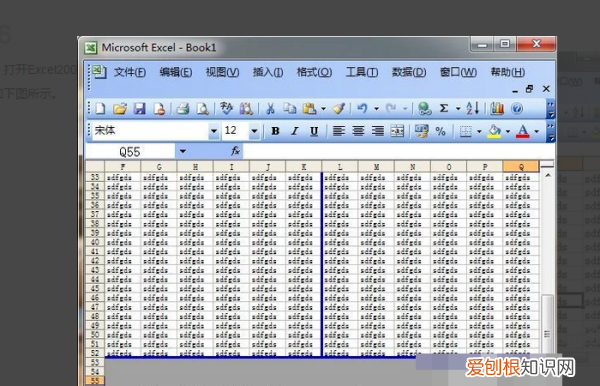600x386 pixels.
Task: Apply AutoSum sigma icon
Action: (x=444, y=109)
